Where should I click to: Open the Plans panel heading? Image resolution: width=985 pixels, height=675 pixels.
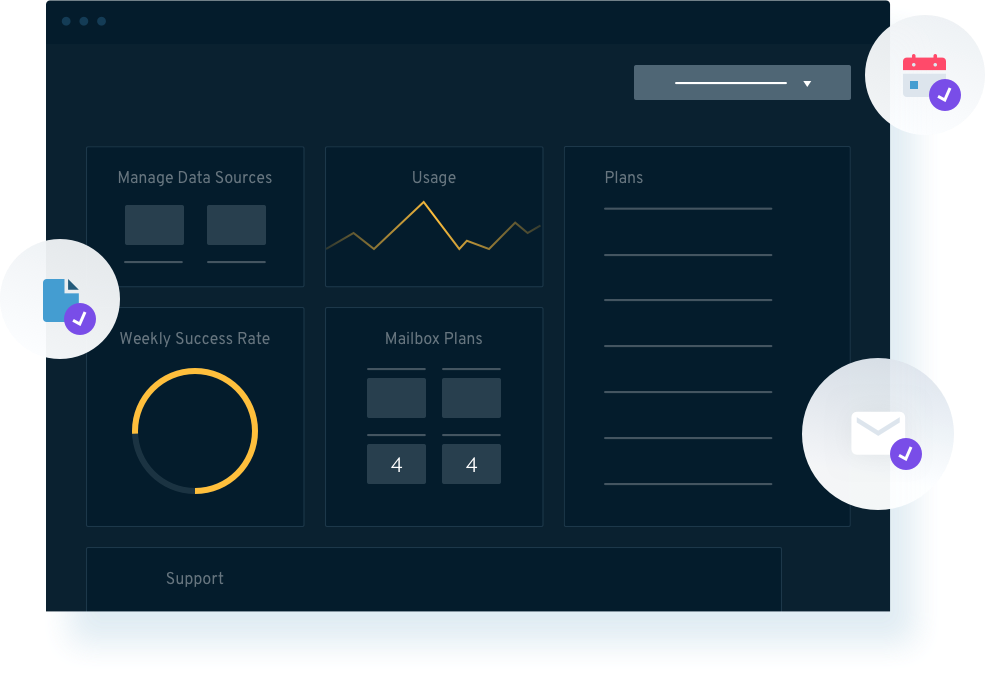(623, 178)
